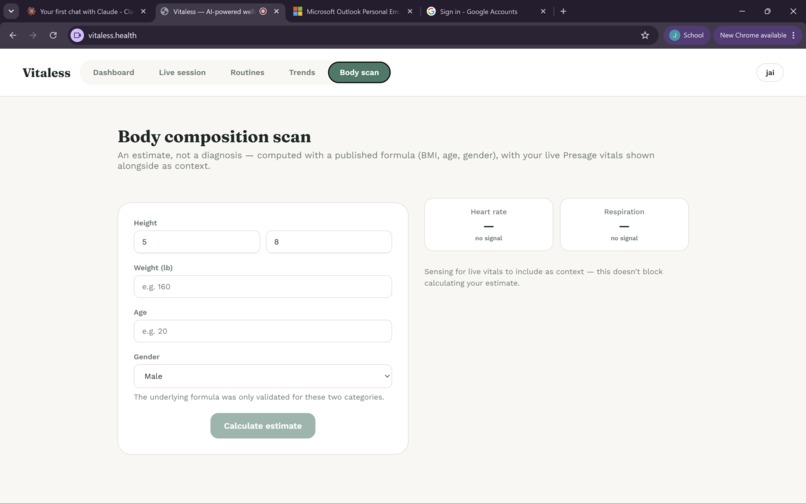Close the Google Accounts tab
Viewport: 806px width, 504px height.
[543, 11]
